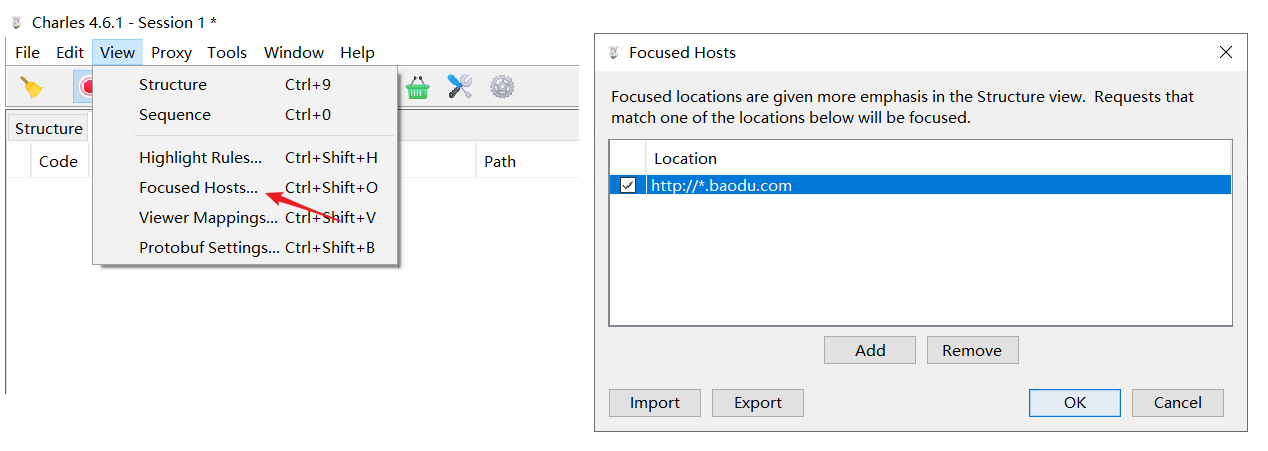Click the Import button
Screen dimensions: 1268x451
point(655,403)
